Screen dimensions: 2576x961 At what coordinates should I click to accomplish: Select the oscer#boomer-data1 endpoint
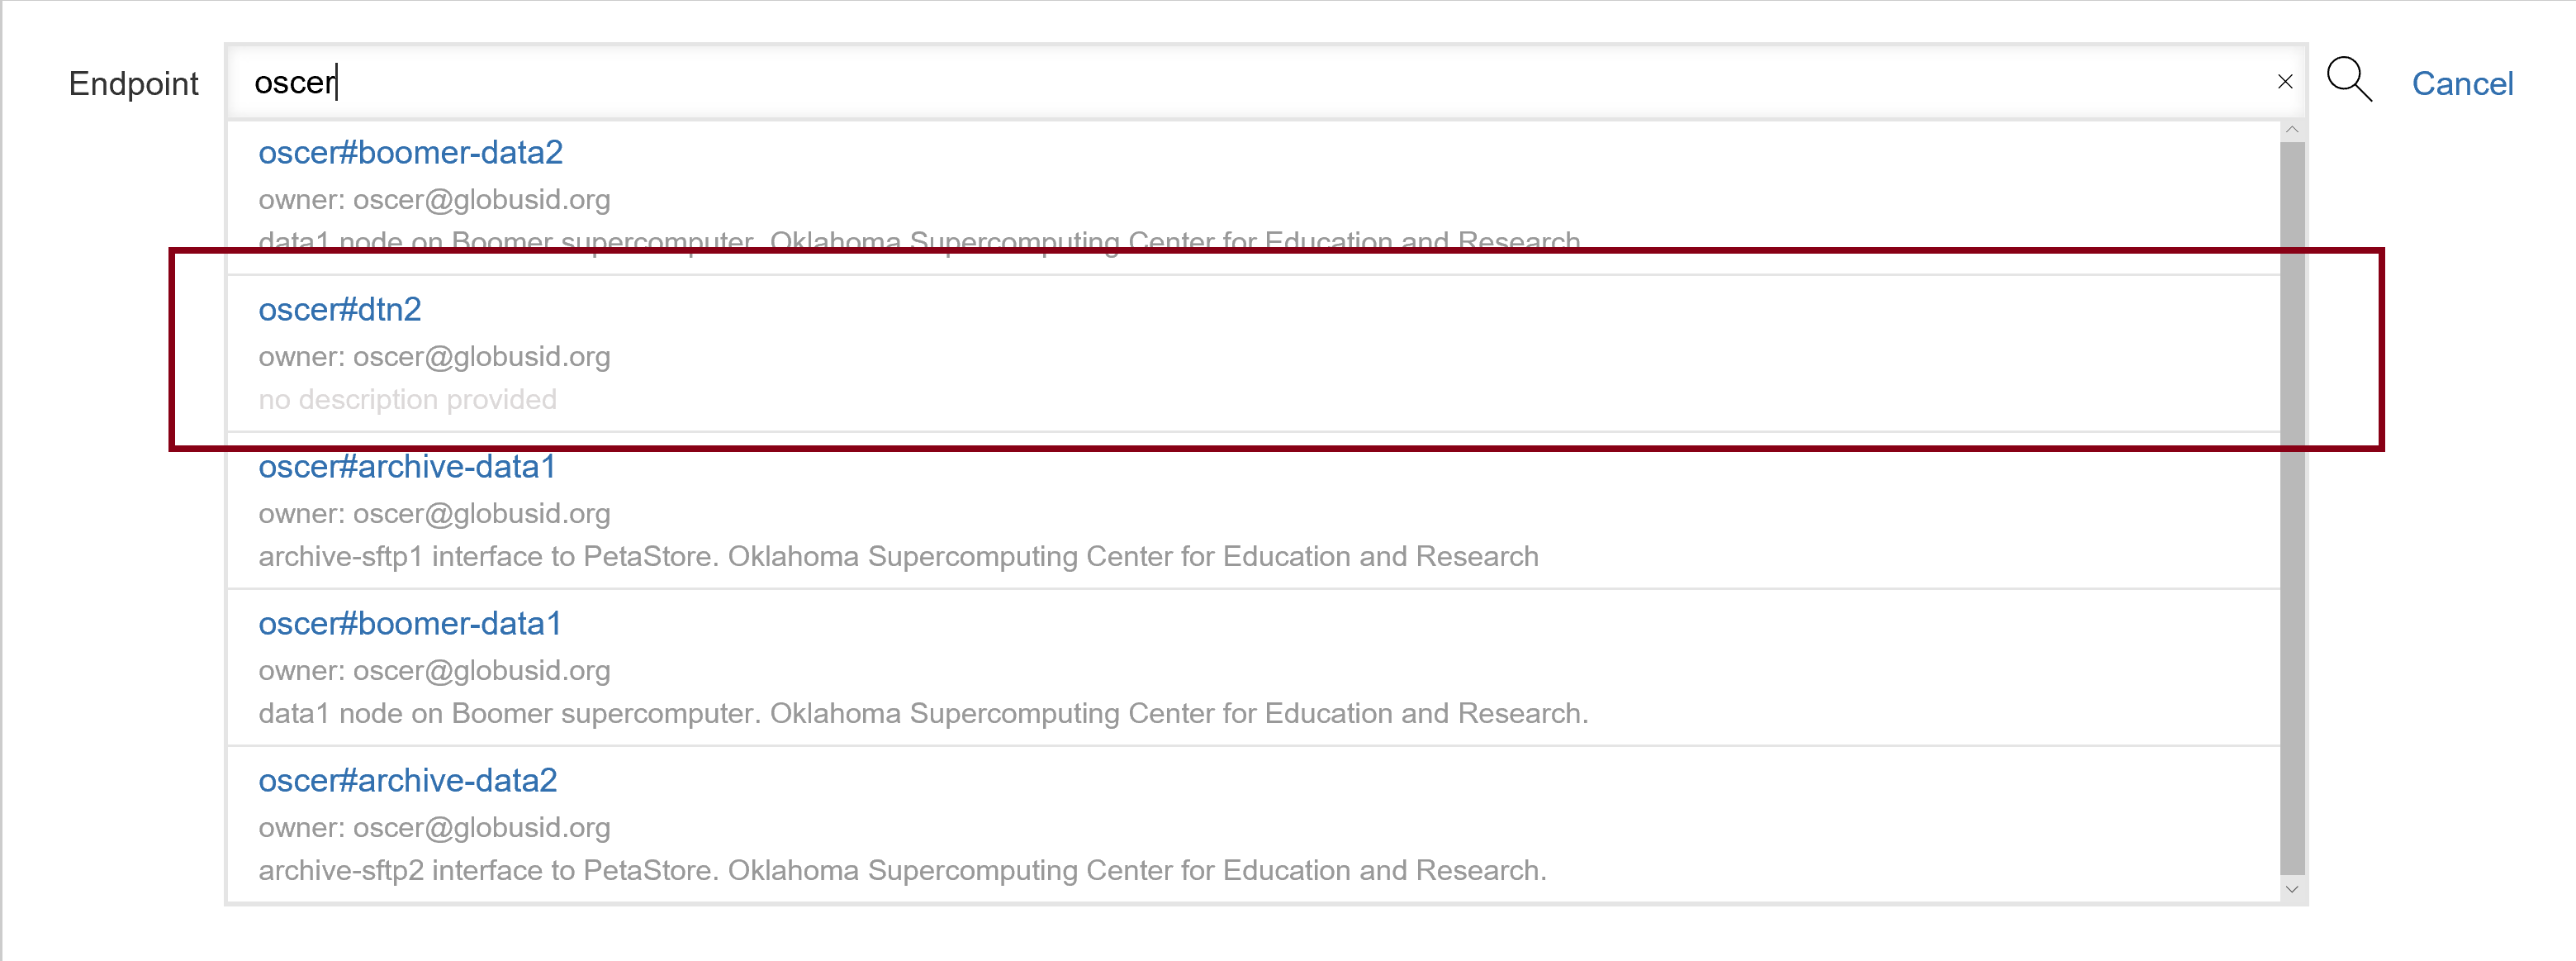pos(409,624)
